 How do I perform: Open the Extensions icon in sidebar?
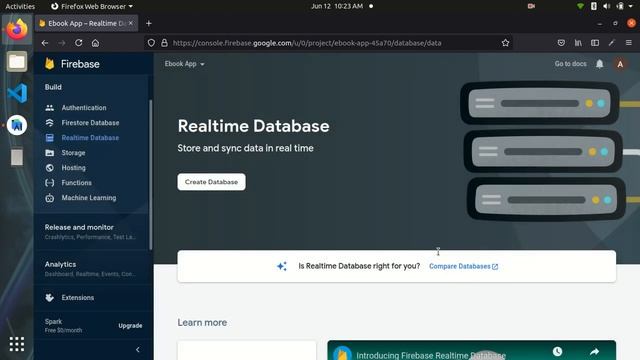pos(49,298)
